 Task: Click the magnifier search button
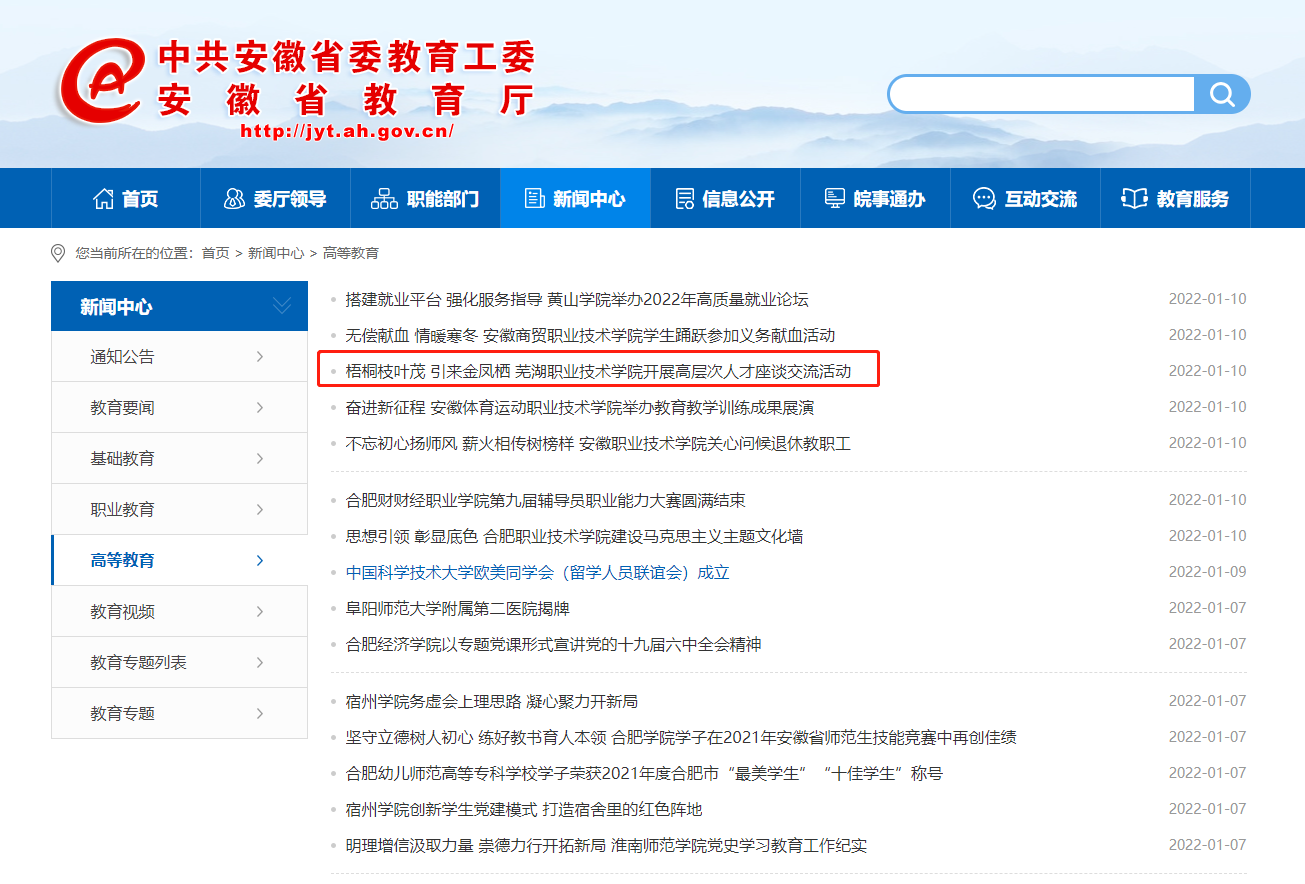click(1222, 94)
